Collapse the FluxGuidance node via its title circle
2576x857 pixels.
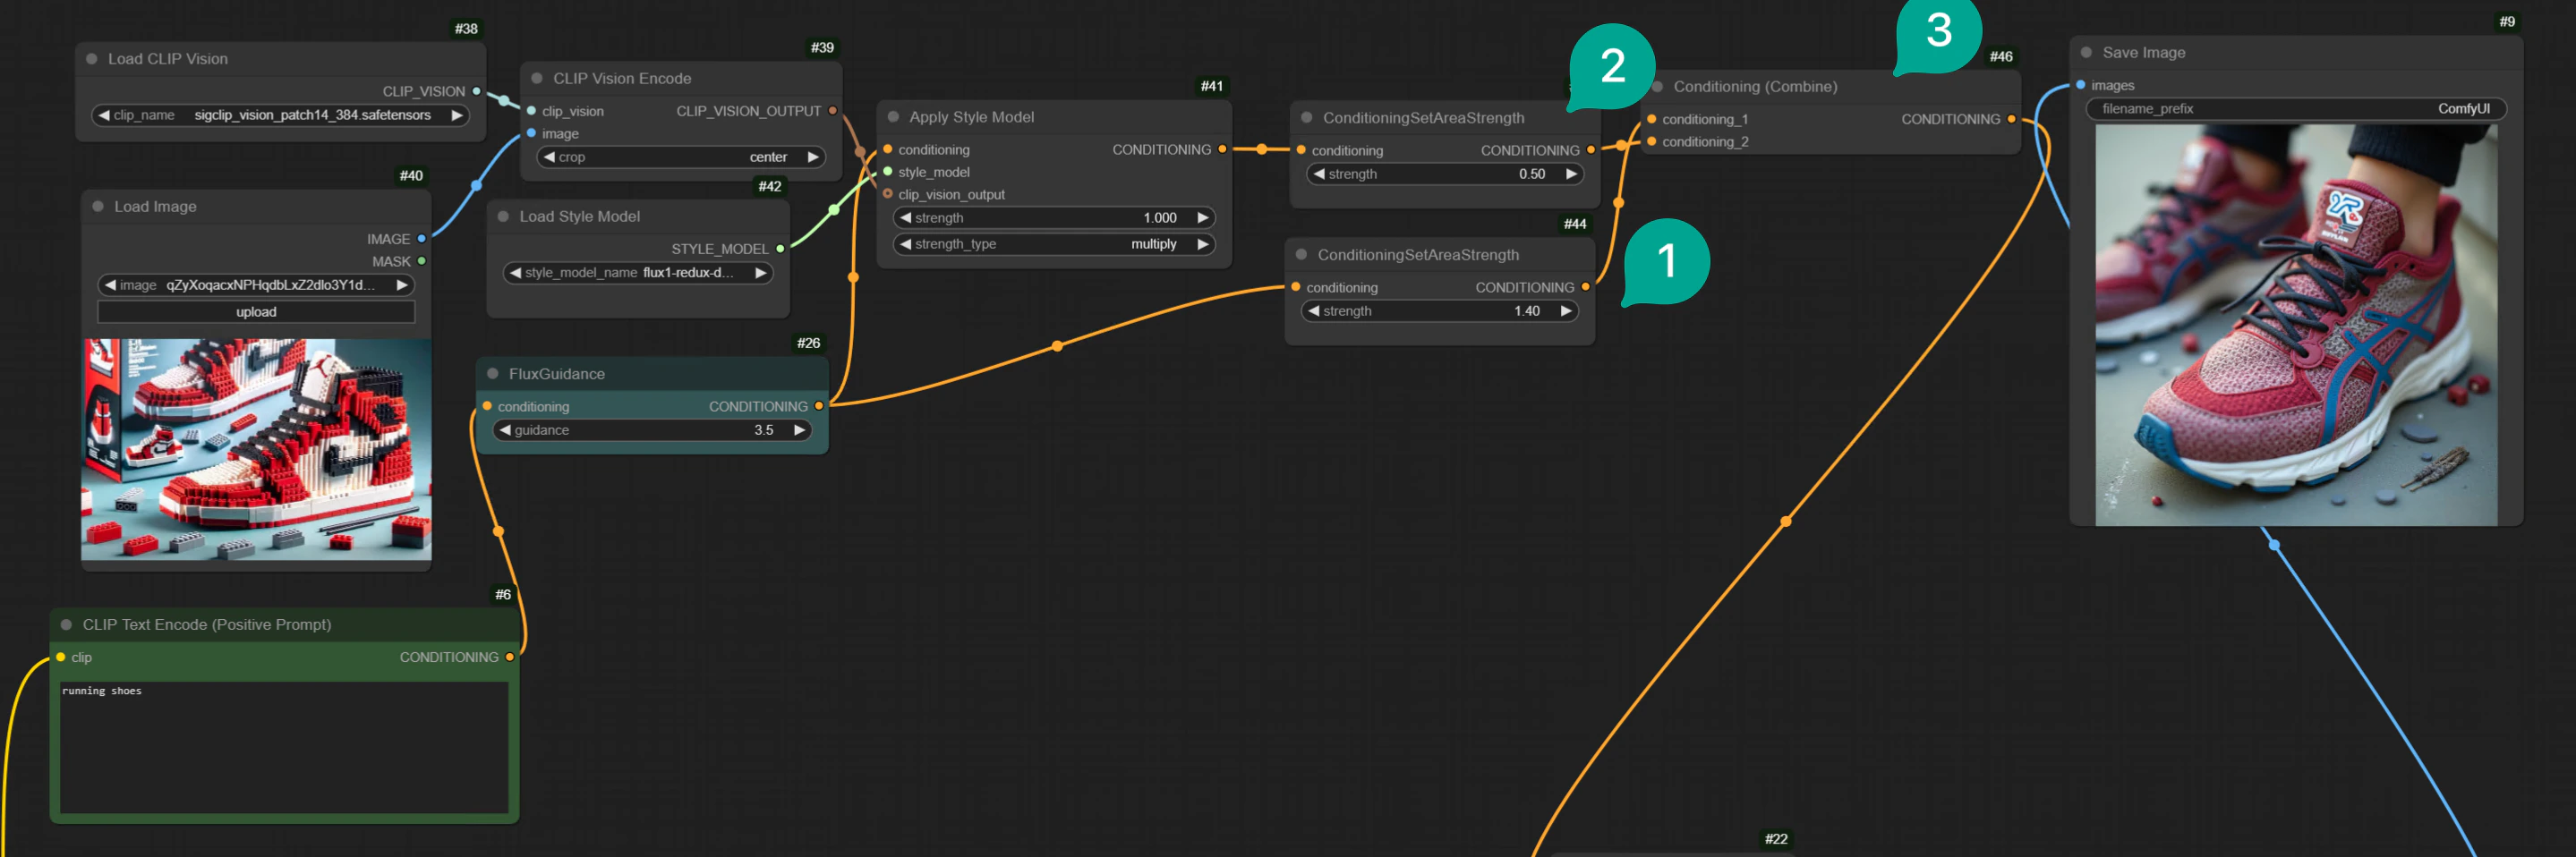click(491, 373)
